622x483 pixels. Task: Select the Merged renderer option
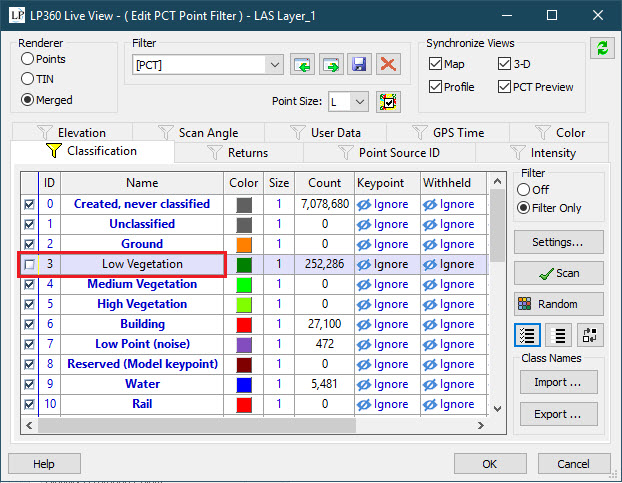[x=46, y=100]
